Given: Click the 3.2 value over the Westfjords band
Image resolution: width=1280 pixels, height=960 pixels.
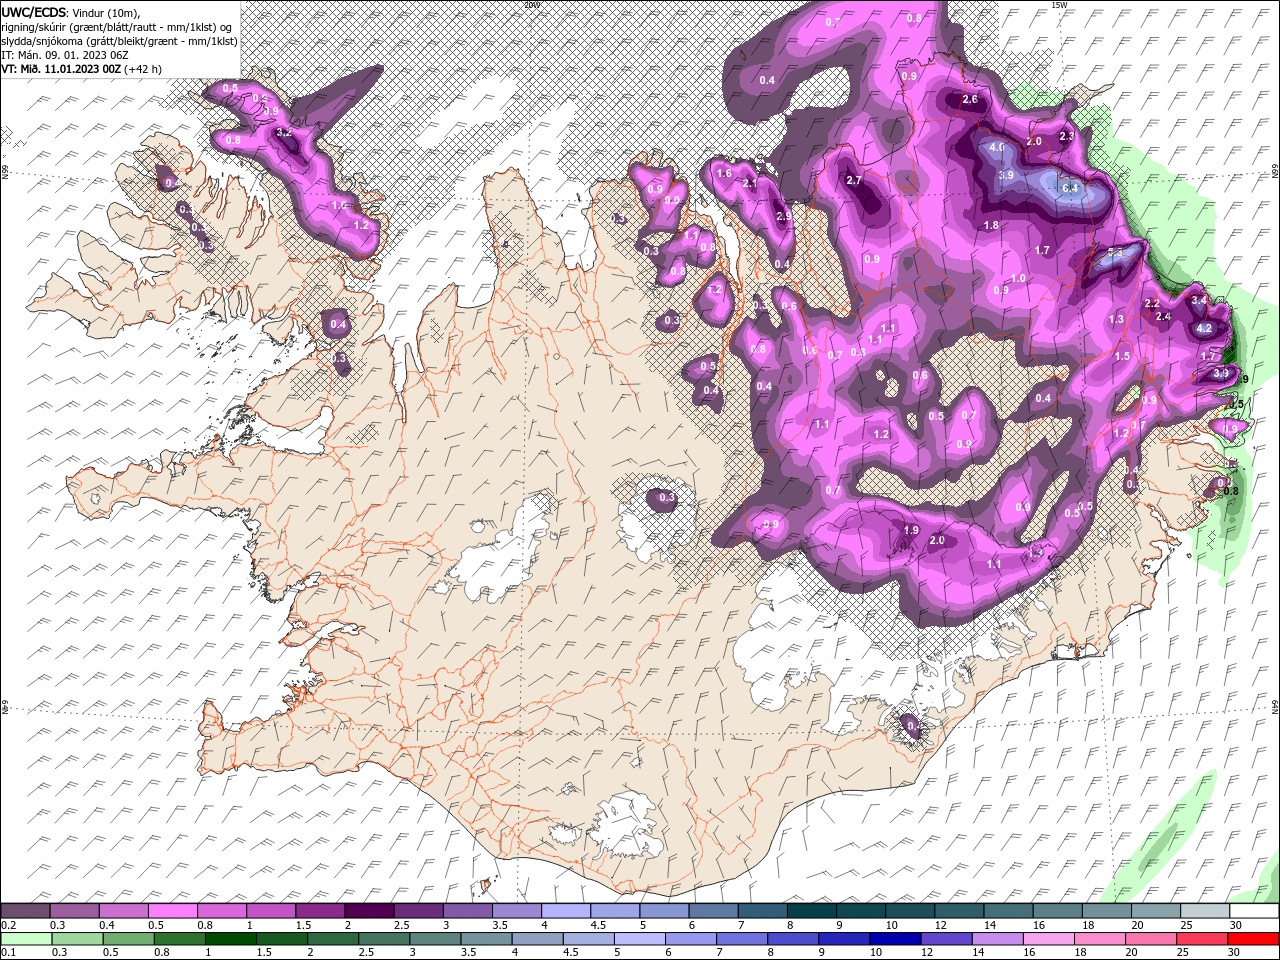Looking at the screenshot, I should point(284,131).
